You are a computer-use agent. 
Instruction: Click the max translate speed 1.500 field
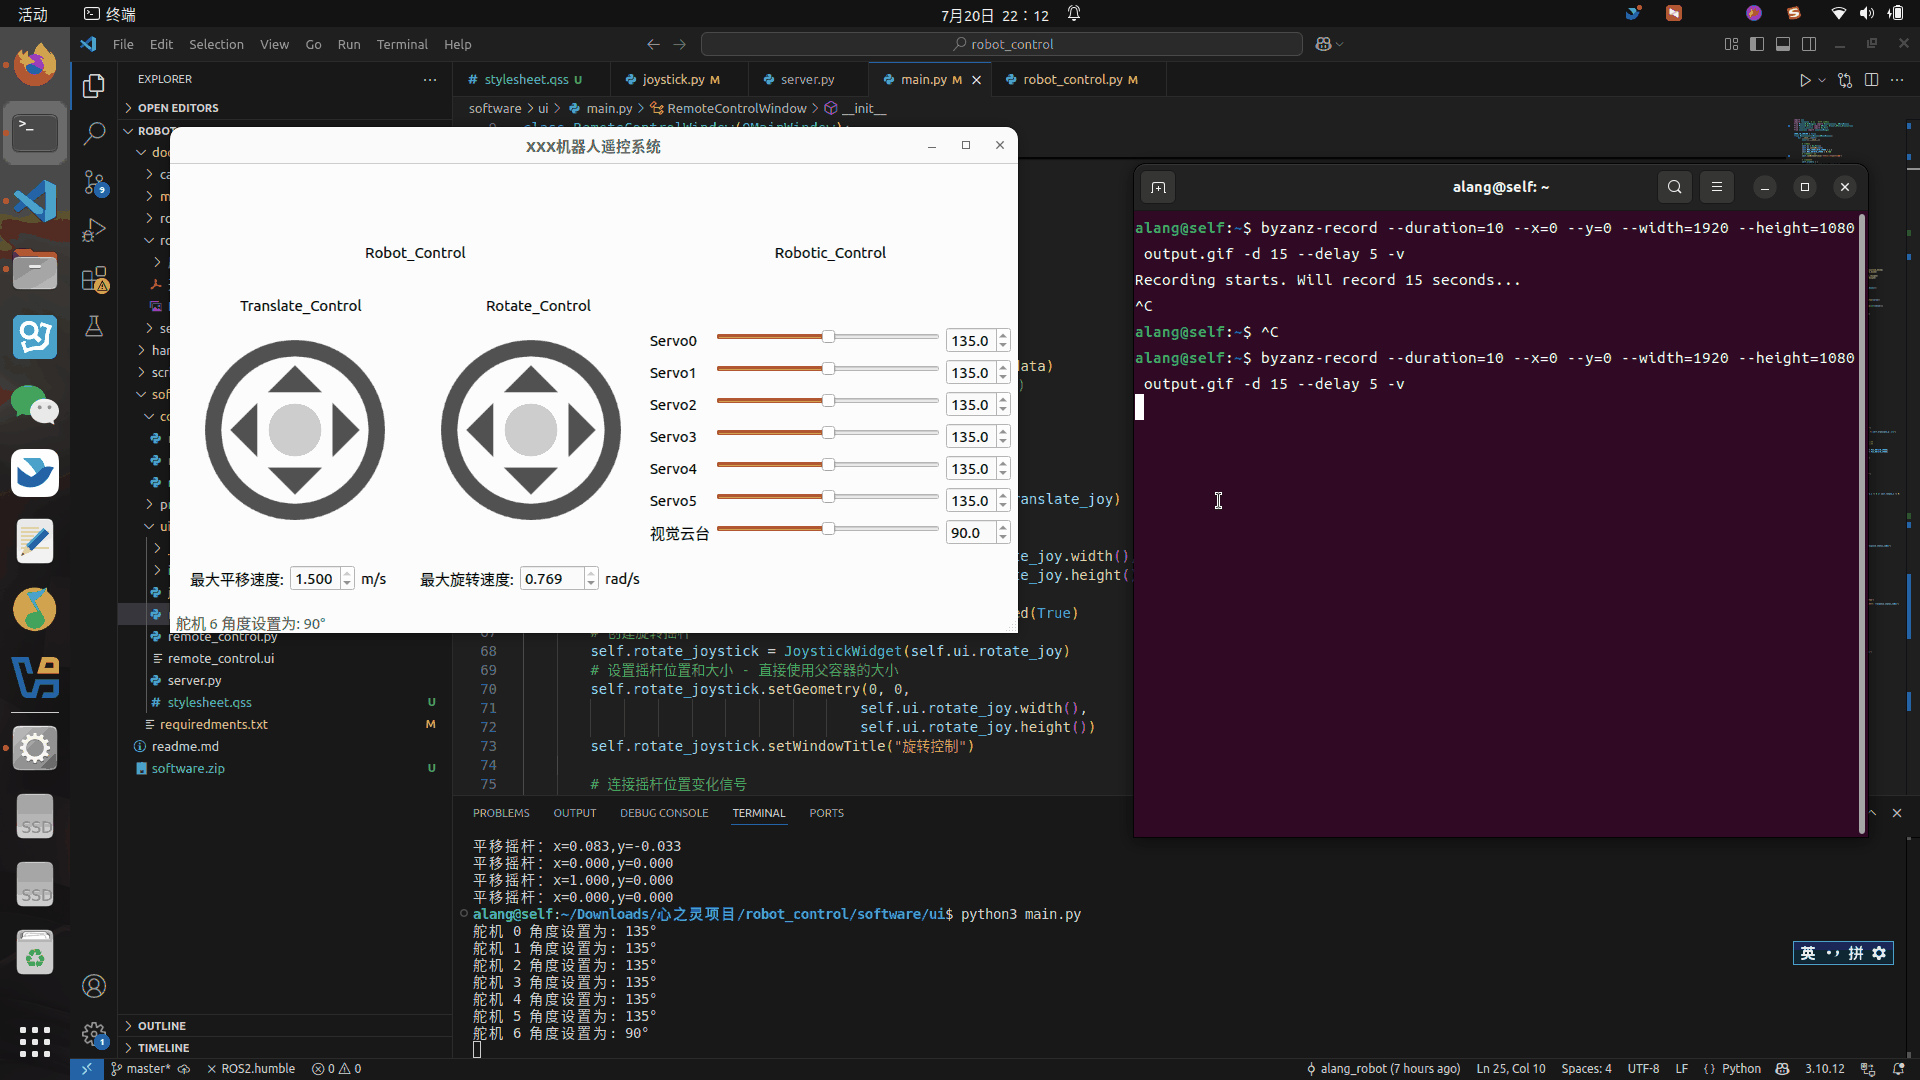click(315, 579)
